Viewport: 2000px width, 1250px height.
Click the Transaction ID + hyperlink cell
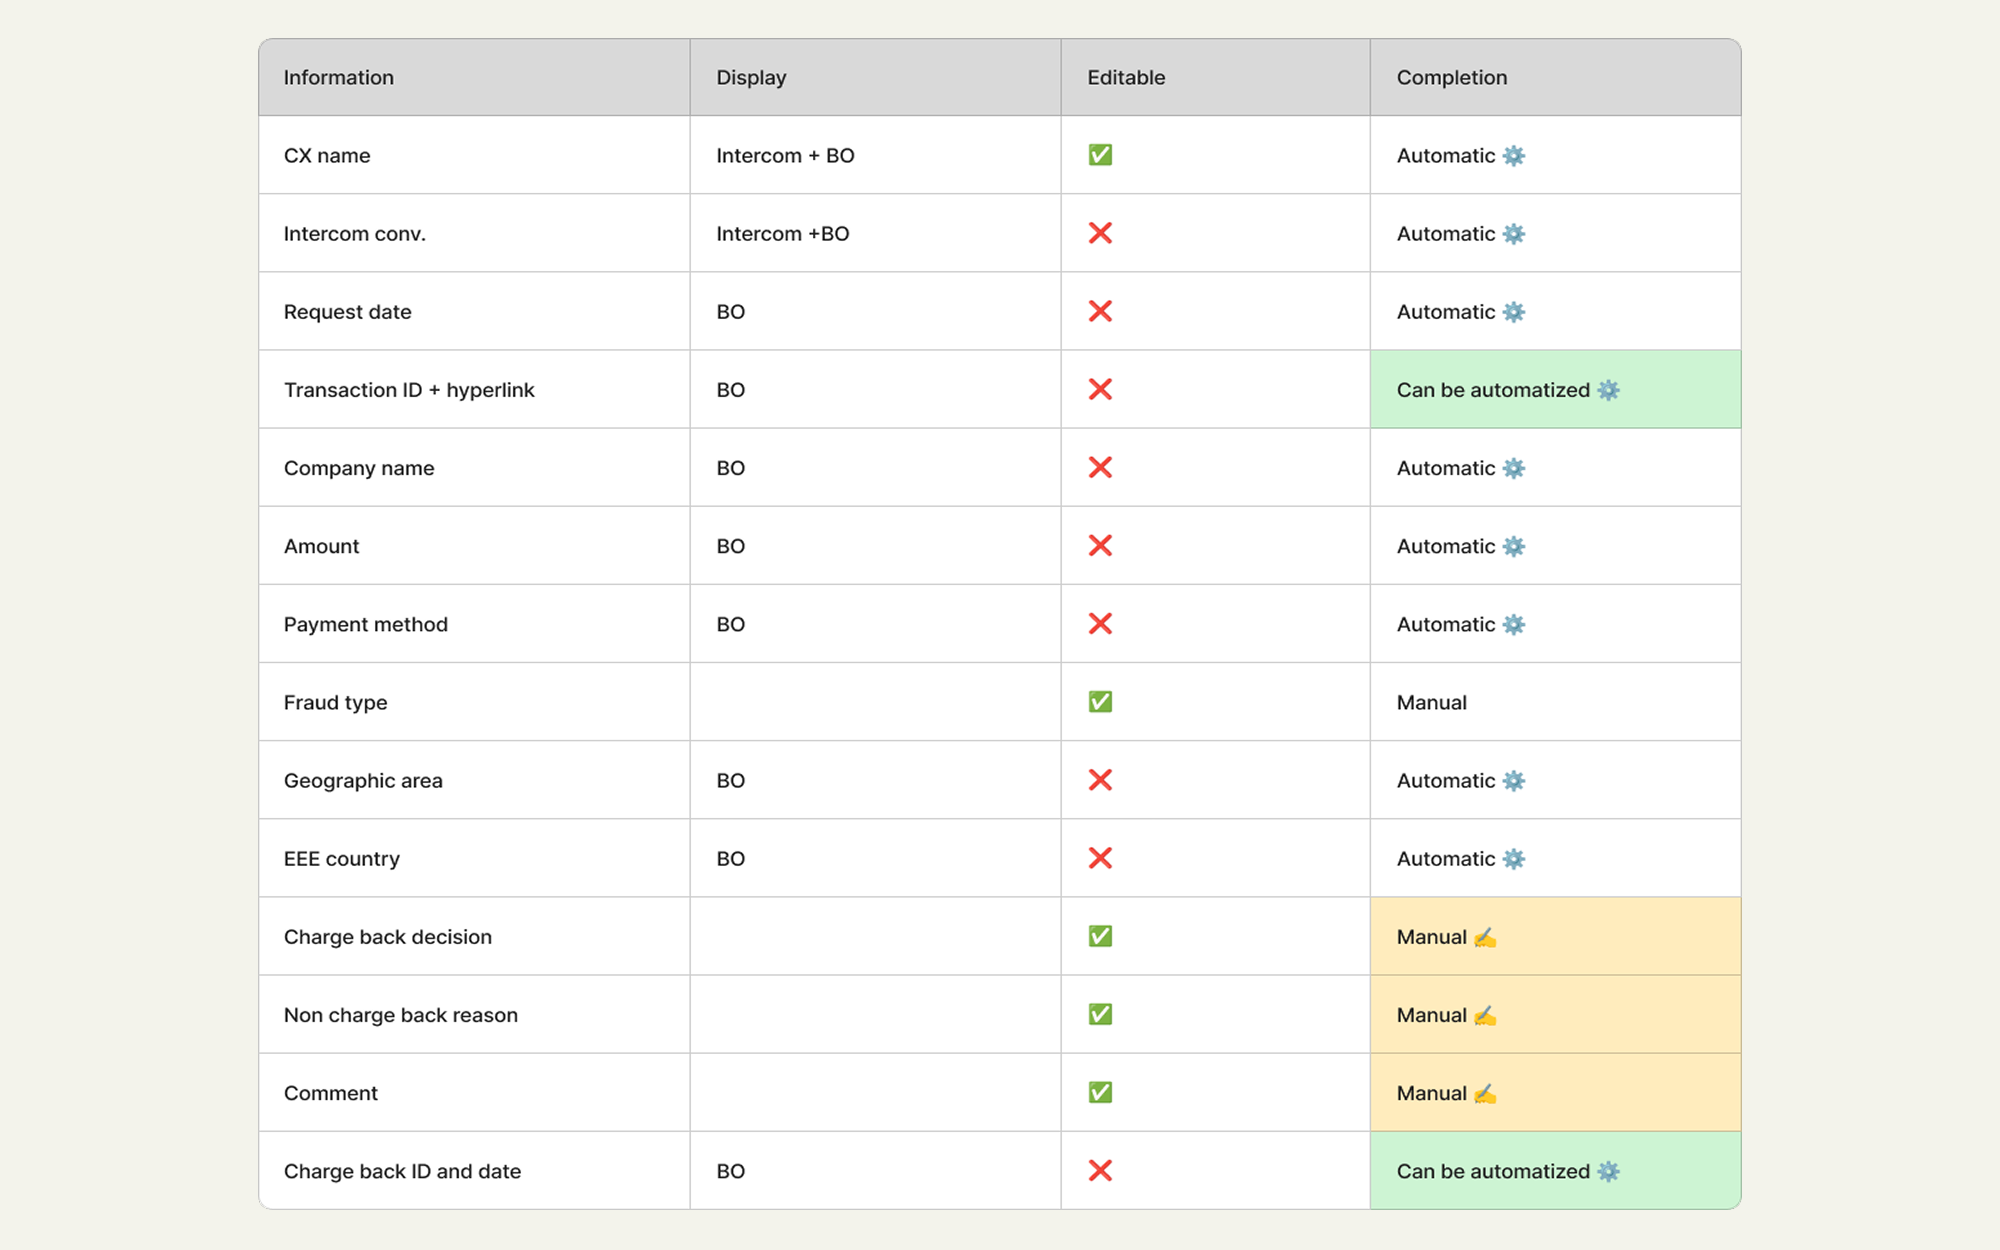(475, 390)
